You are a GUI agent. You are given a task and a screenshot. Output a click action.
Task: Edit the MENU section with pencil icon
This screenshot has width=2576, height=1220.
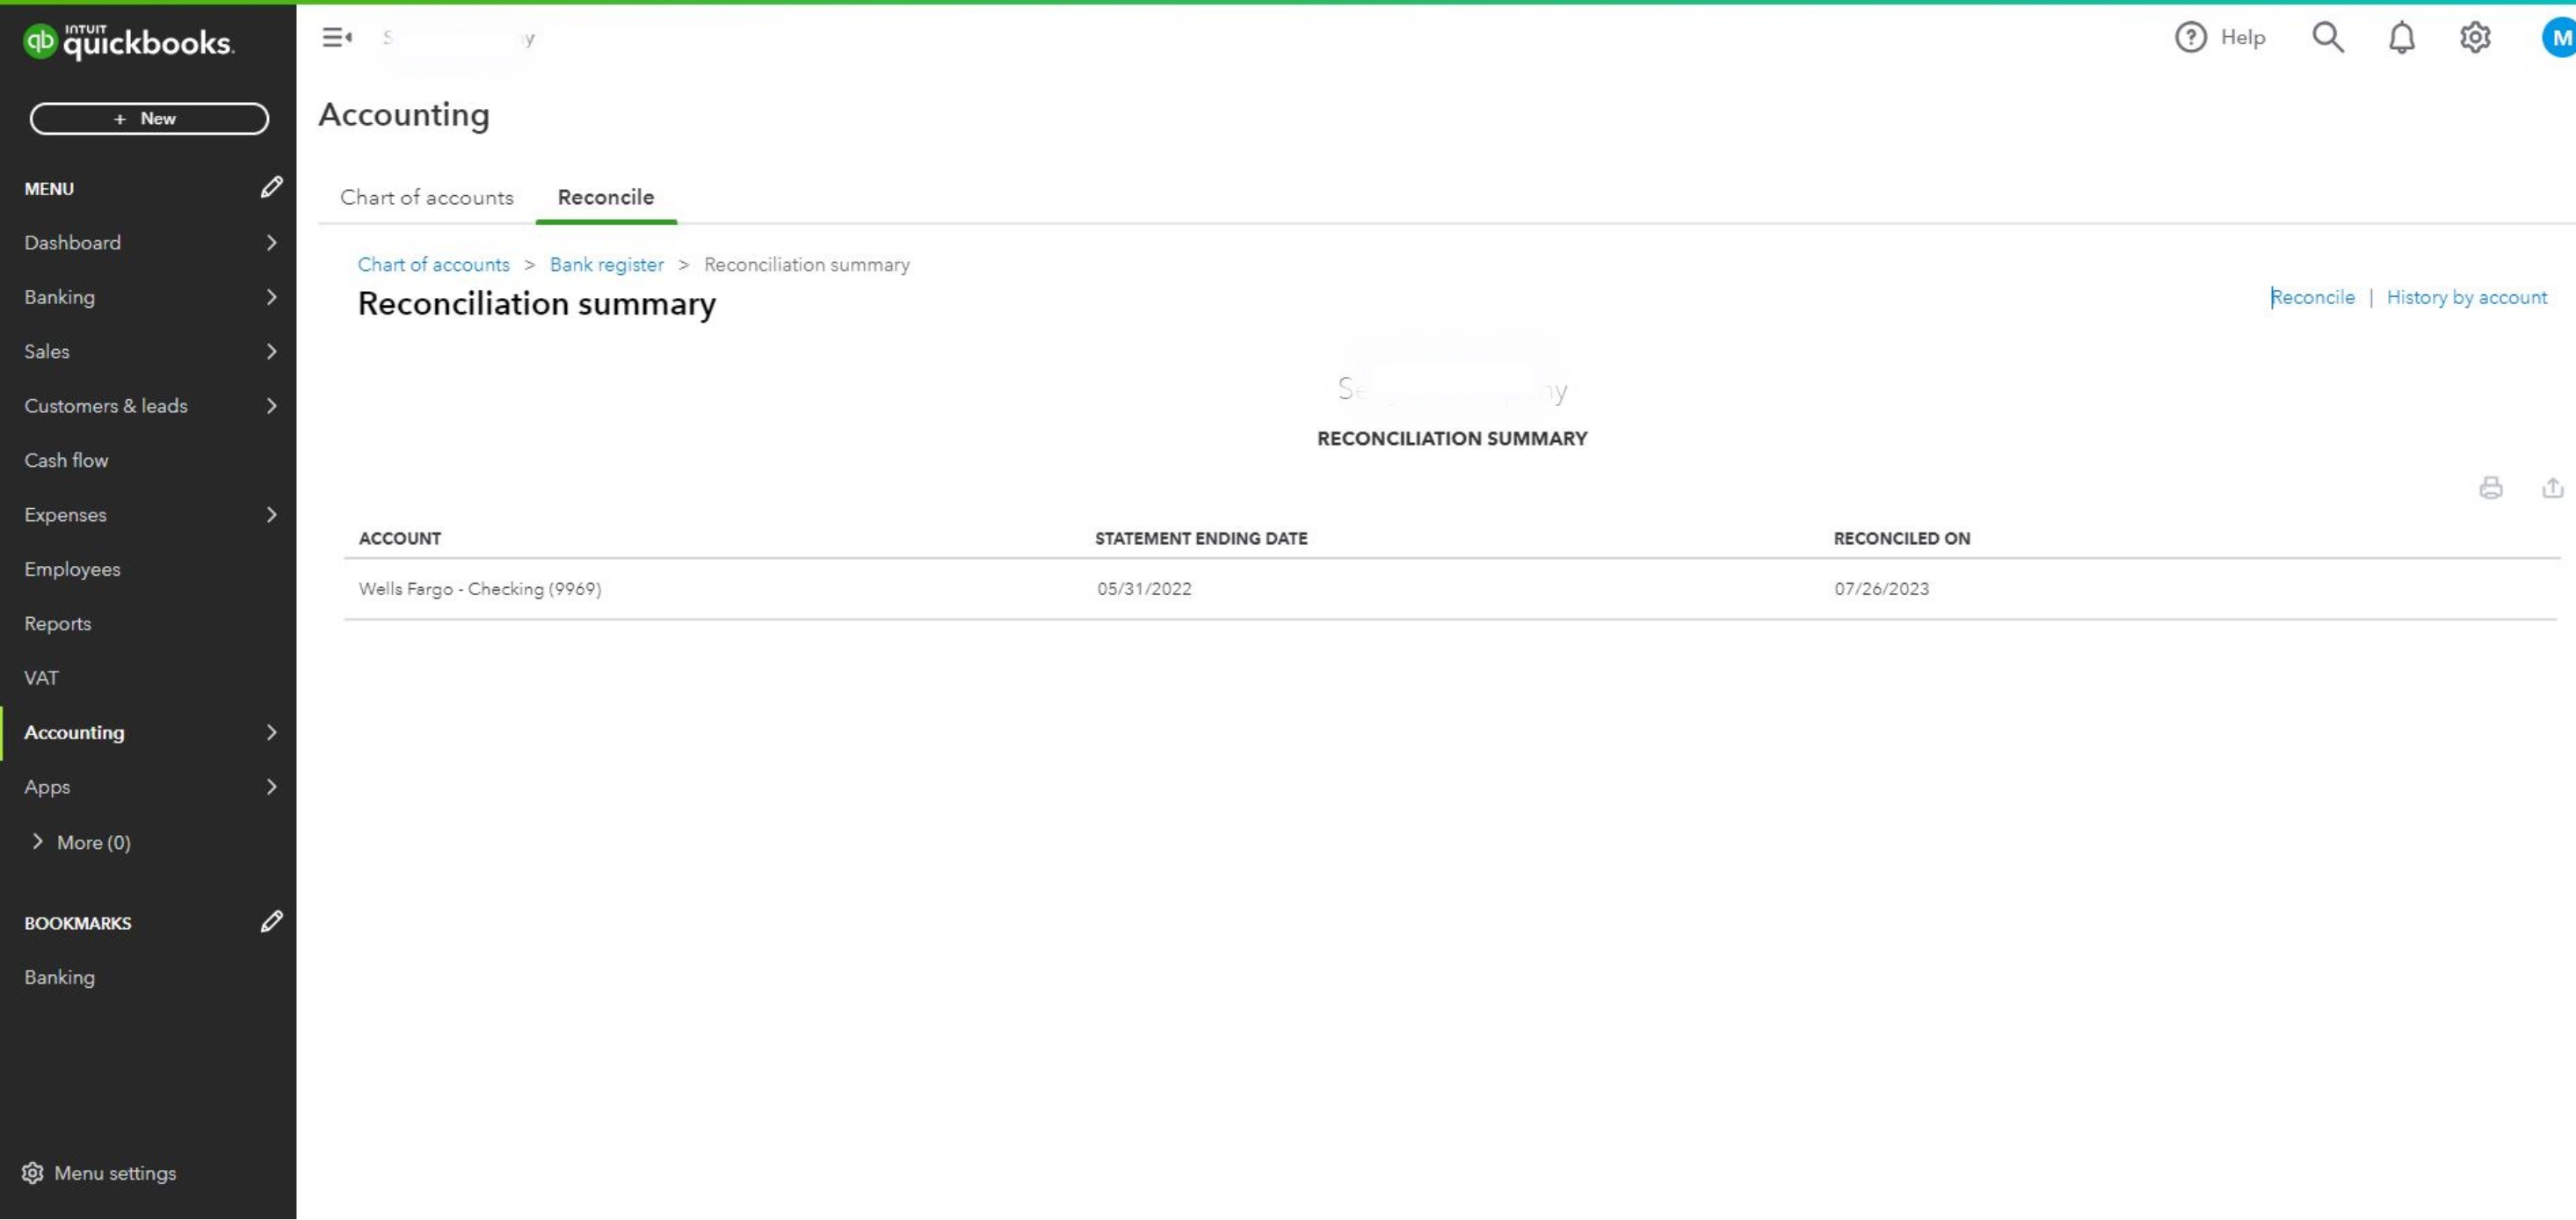pyautogui.click(x=271, y=188)
